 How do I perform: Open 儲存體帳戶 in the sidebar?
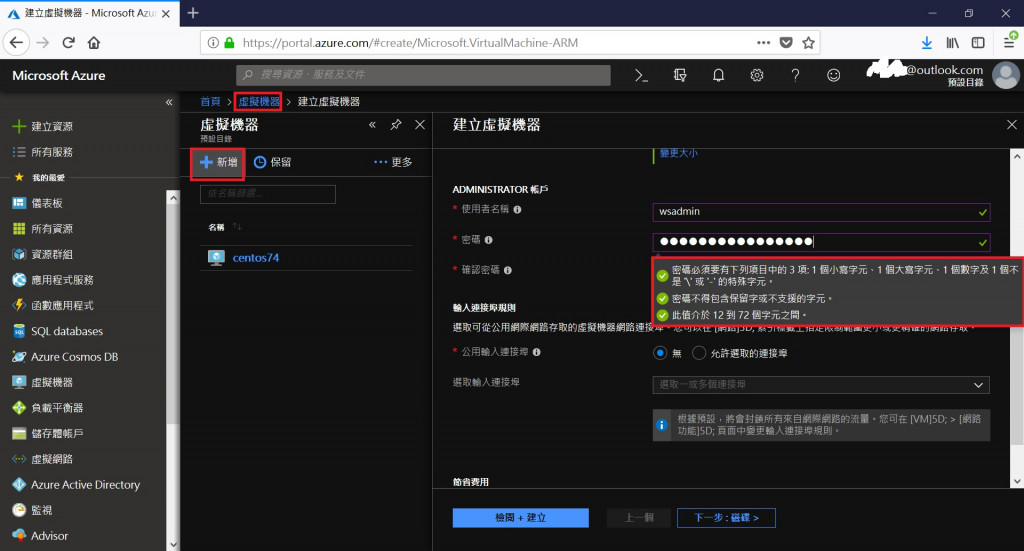pyautogui.click(x=48, y=433)
